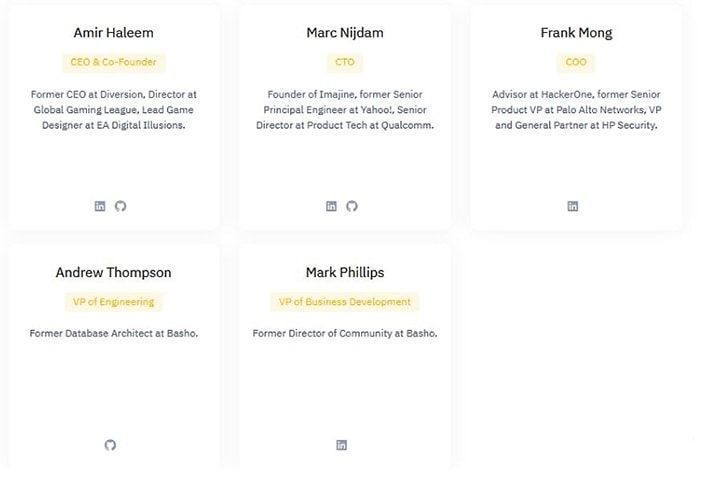Select the VP of Business Development badge

pyautogui.click(x=344, y=302)
